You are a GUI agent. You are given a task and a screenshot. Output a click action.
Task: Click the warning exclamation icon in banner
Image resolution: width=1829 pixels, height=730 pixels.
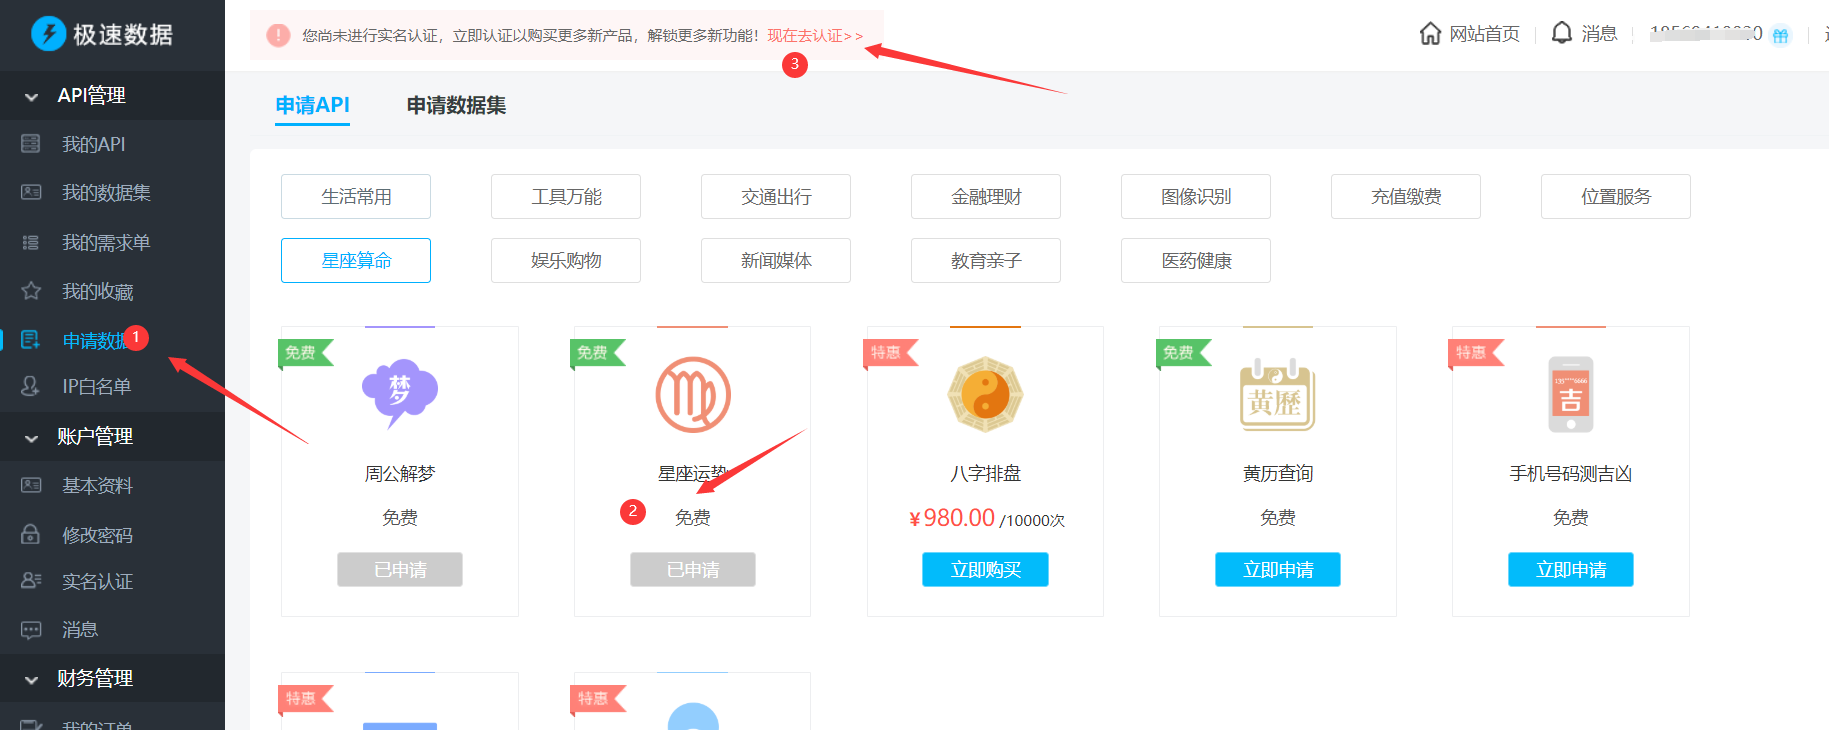278,35
